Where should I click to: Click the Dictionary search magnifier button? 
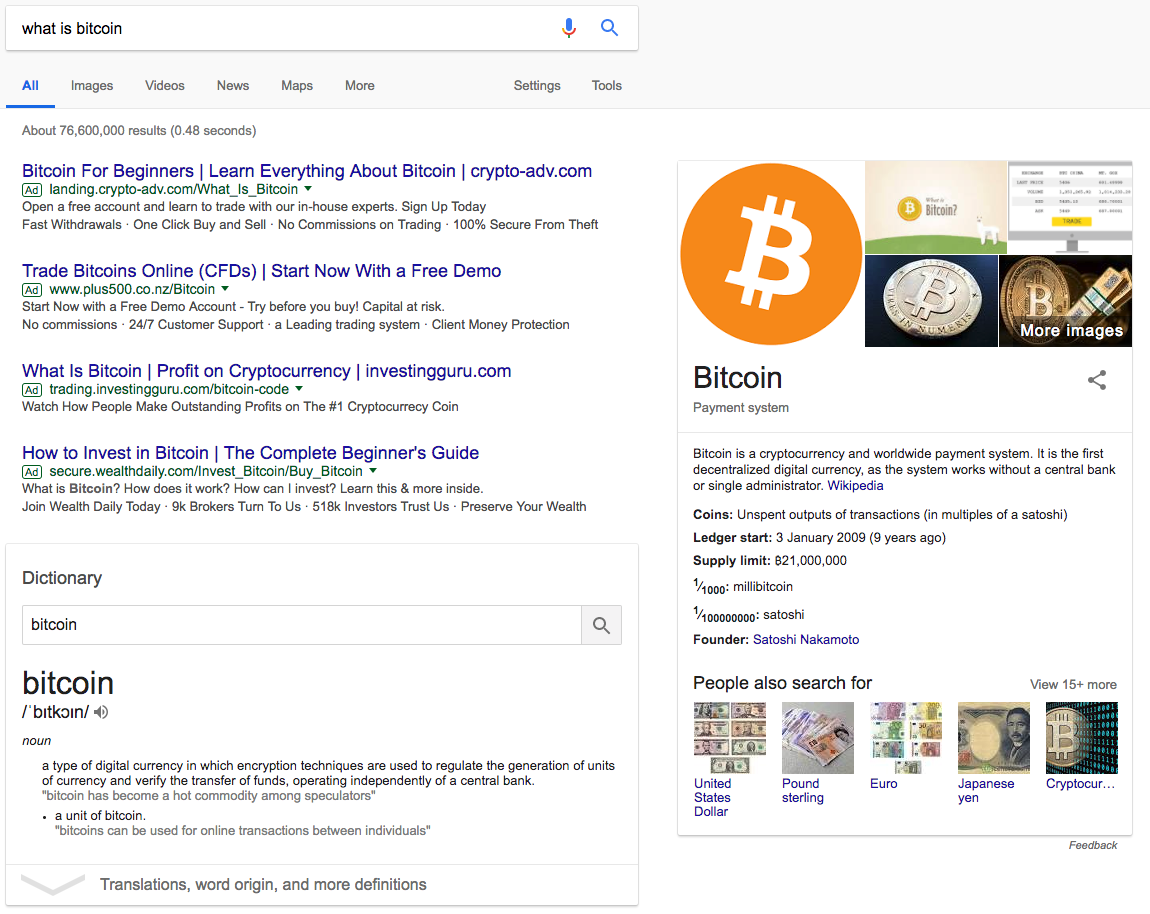pos(601,625)
